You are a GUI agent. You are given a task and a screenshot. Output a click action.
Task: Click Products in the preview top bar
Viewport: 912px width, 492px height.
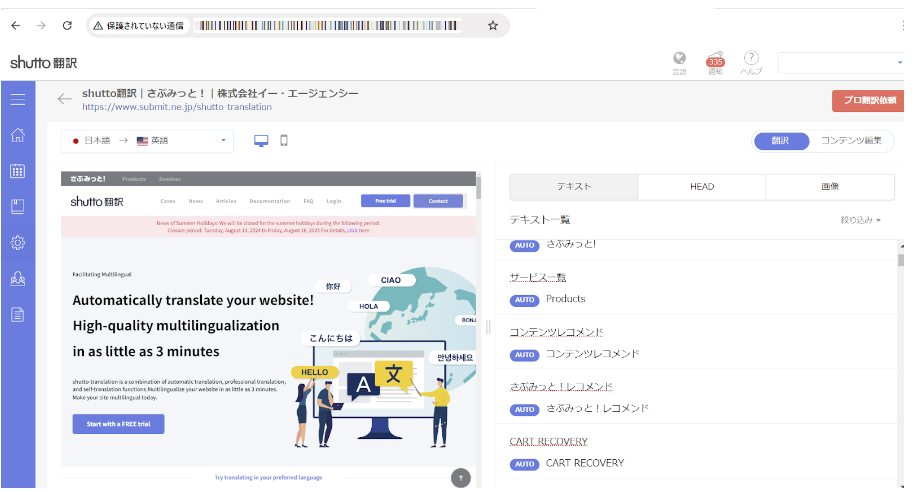pyautogui.click(x=134, y=179)
